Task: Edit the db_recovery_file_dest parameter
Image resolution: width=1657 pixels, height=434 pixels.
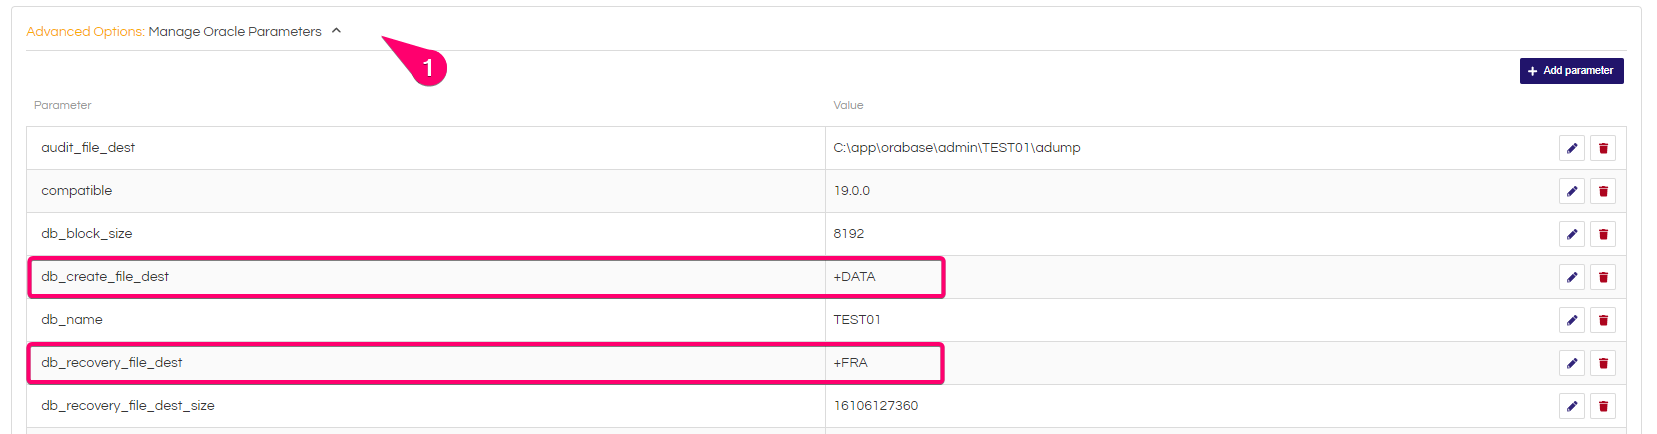Action: click(1571, 363)
